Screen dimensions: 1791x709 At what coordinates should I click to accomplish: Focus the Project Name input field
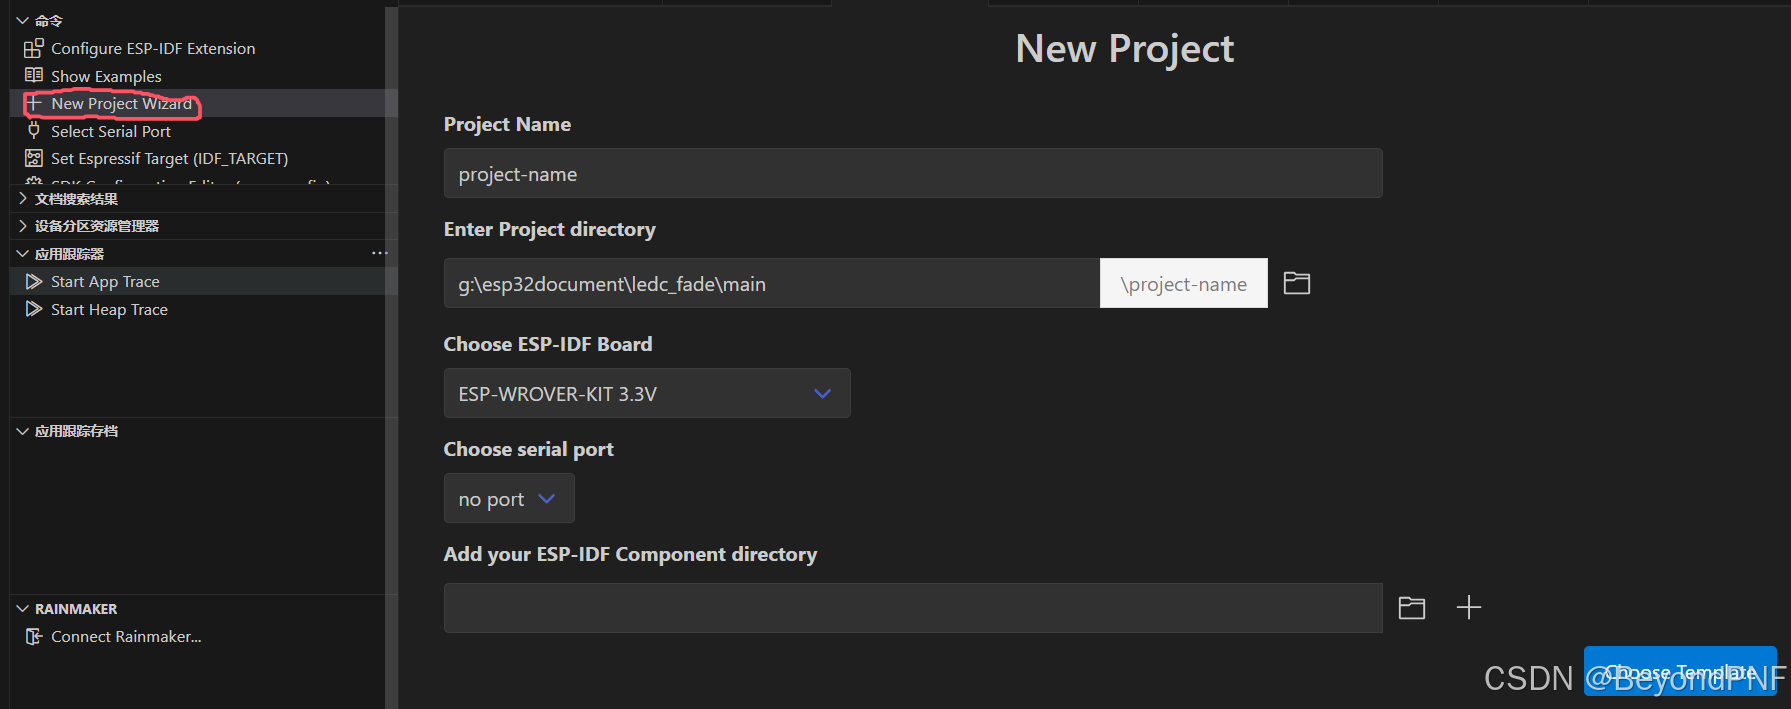pos(913,173)
